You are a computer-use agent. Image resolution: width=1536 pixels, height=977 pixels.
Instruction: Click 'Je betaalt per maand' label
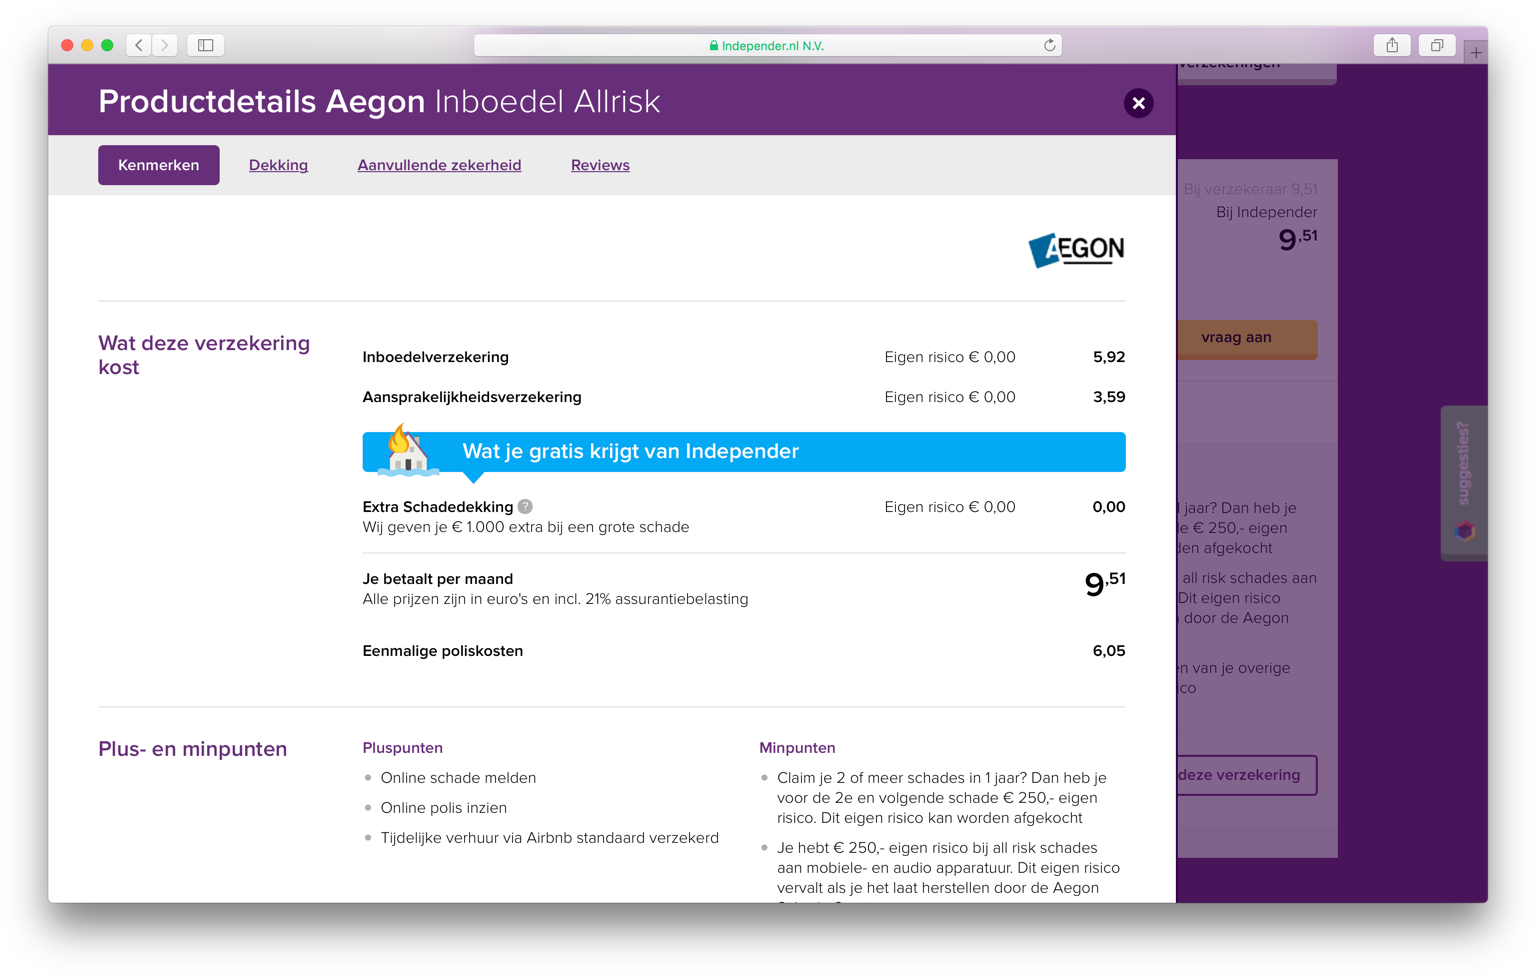pyautogui.click(x=437, y=579)
